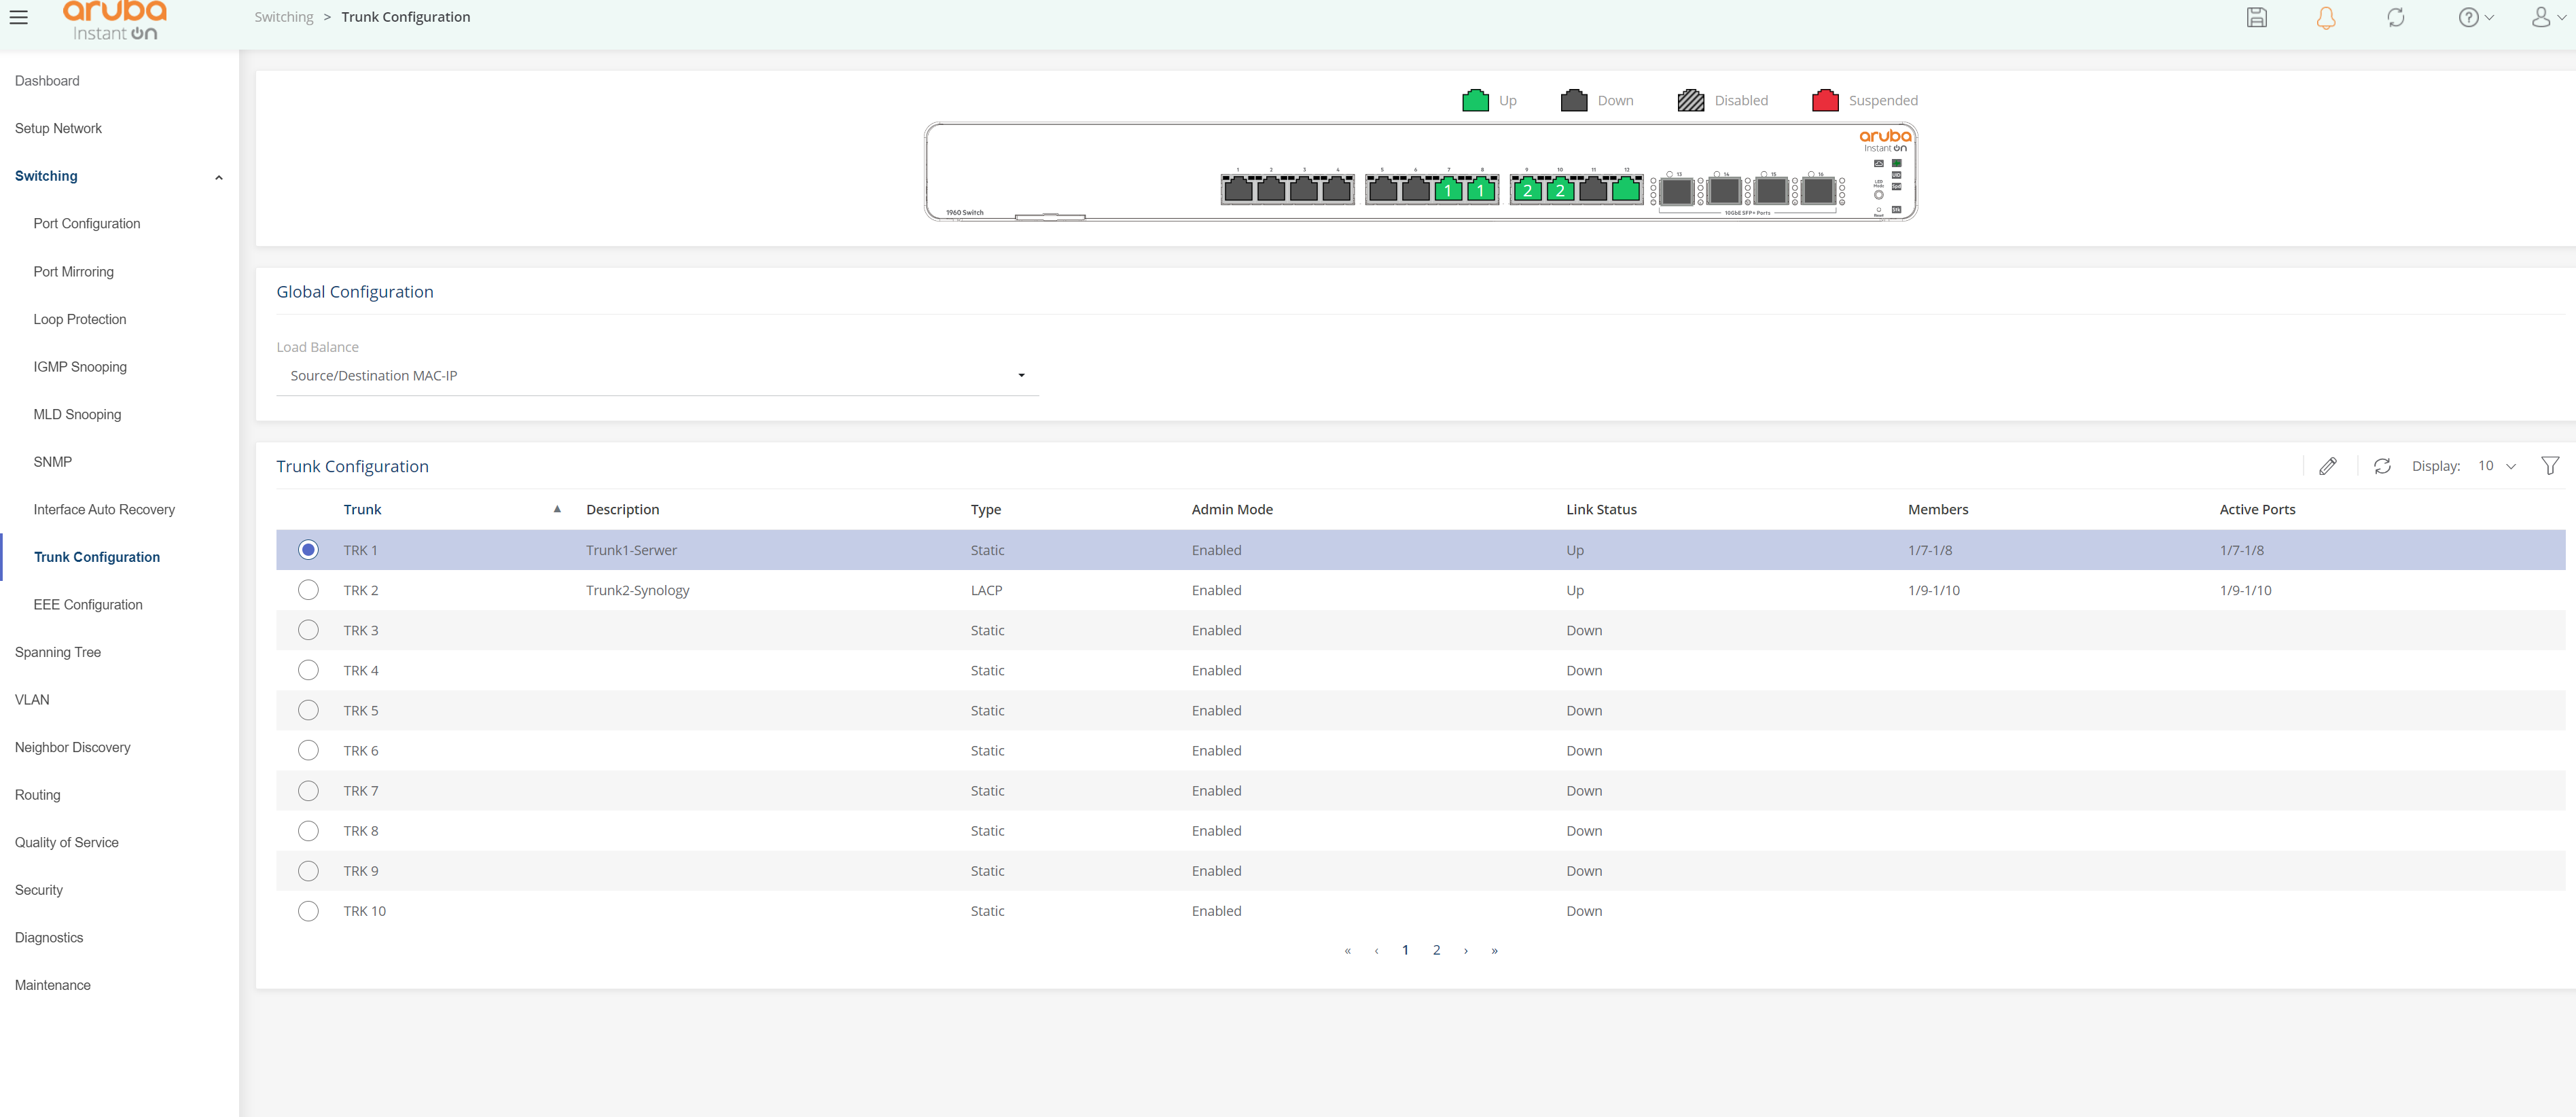Open the hamburger navigation menu

pos(19,17)
